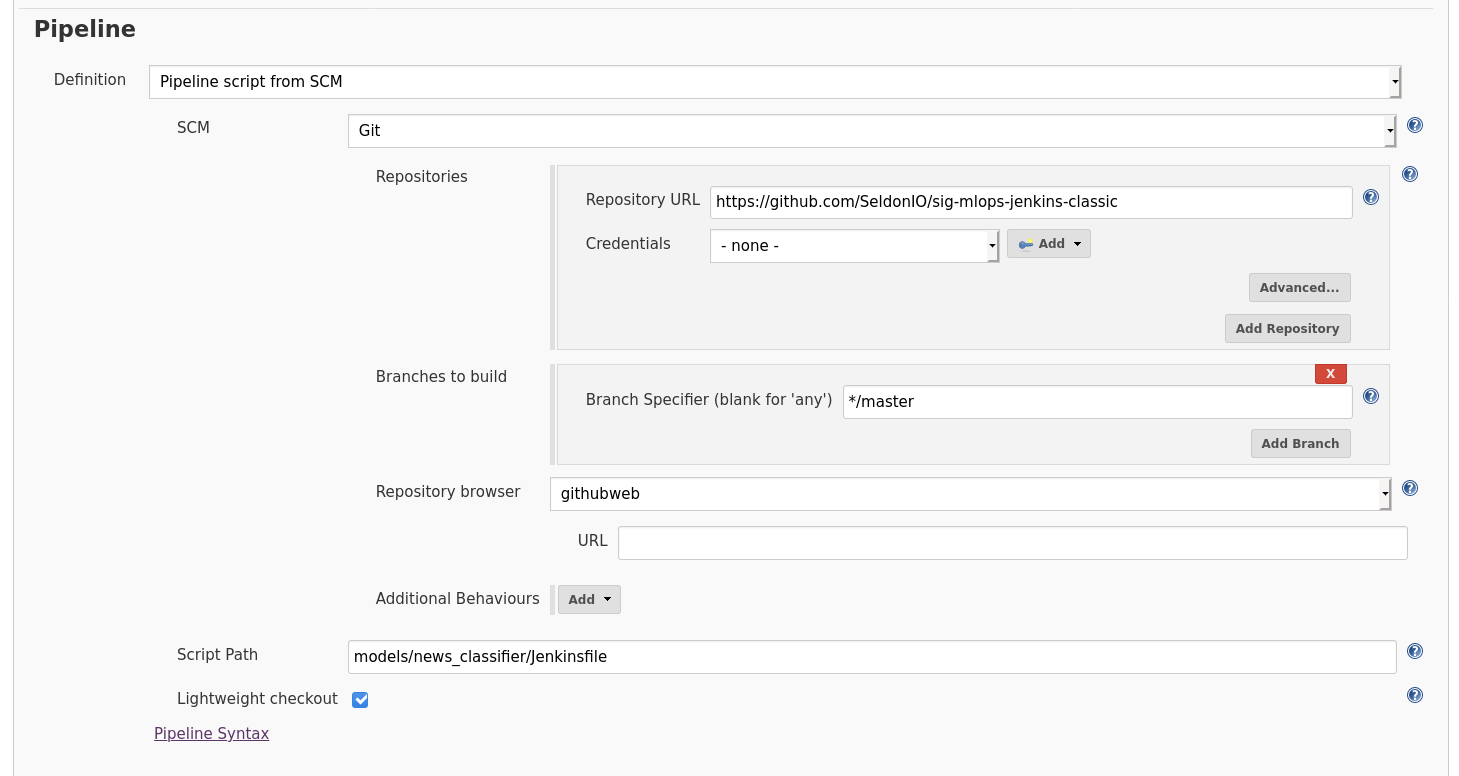
Task: Expand the SCM Git dropdown
Action: (870, 131)
